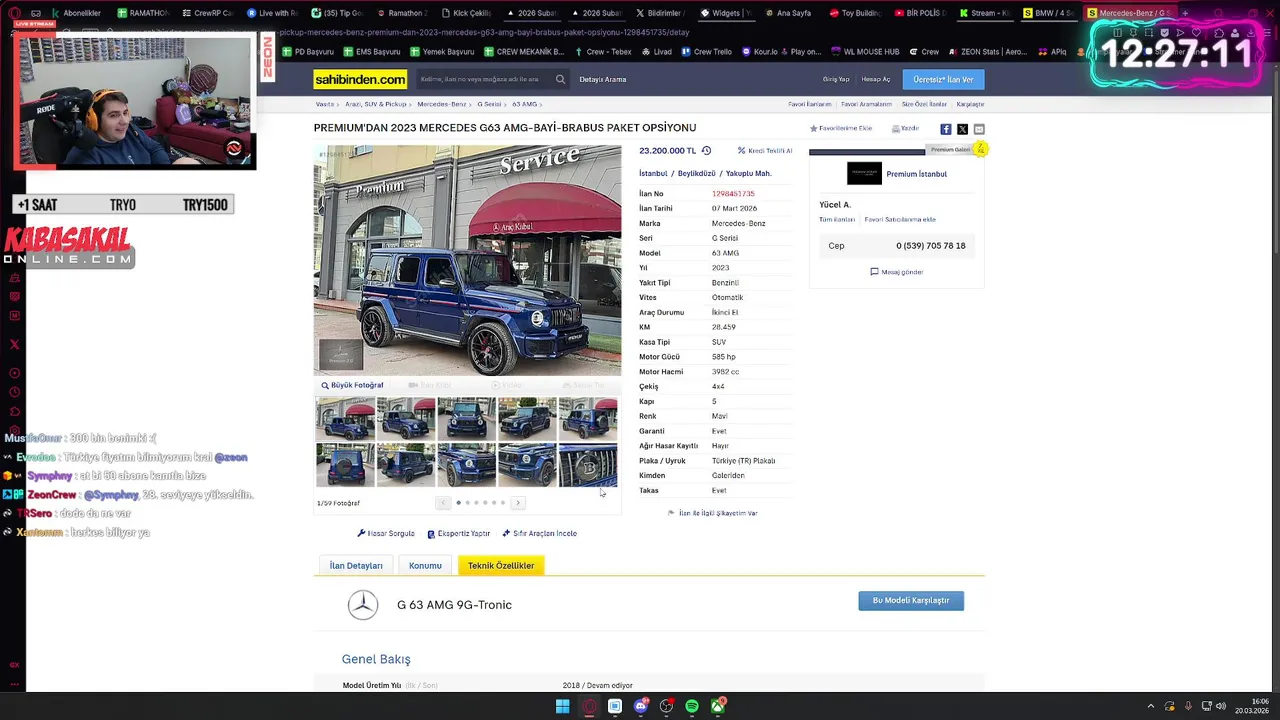Click the premium gallery badge icon
The height and width of the screenshot is (720, 1280).
tap(981, 149)
